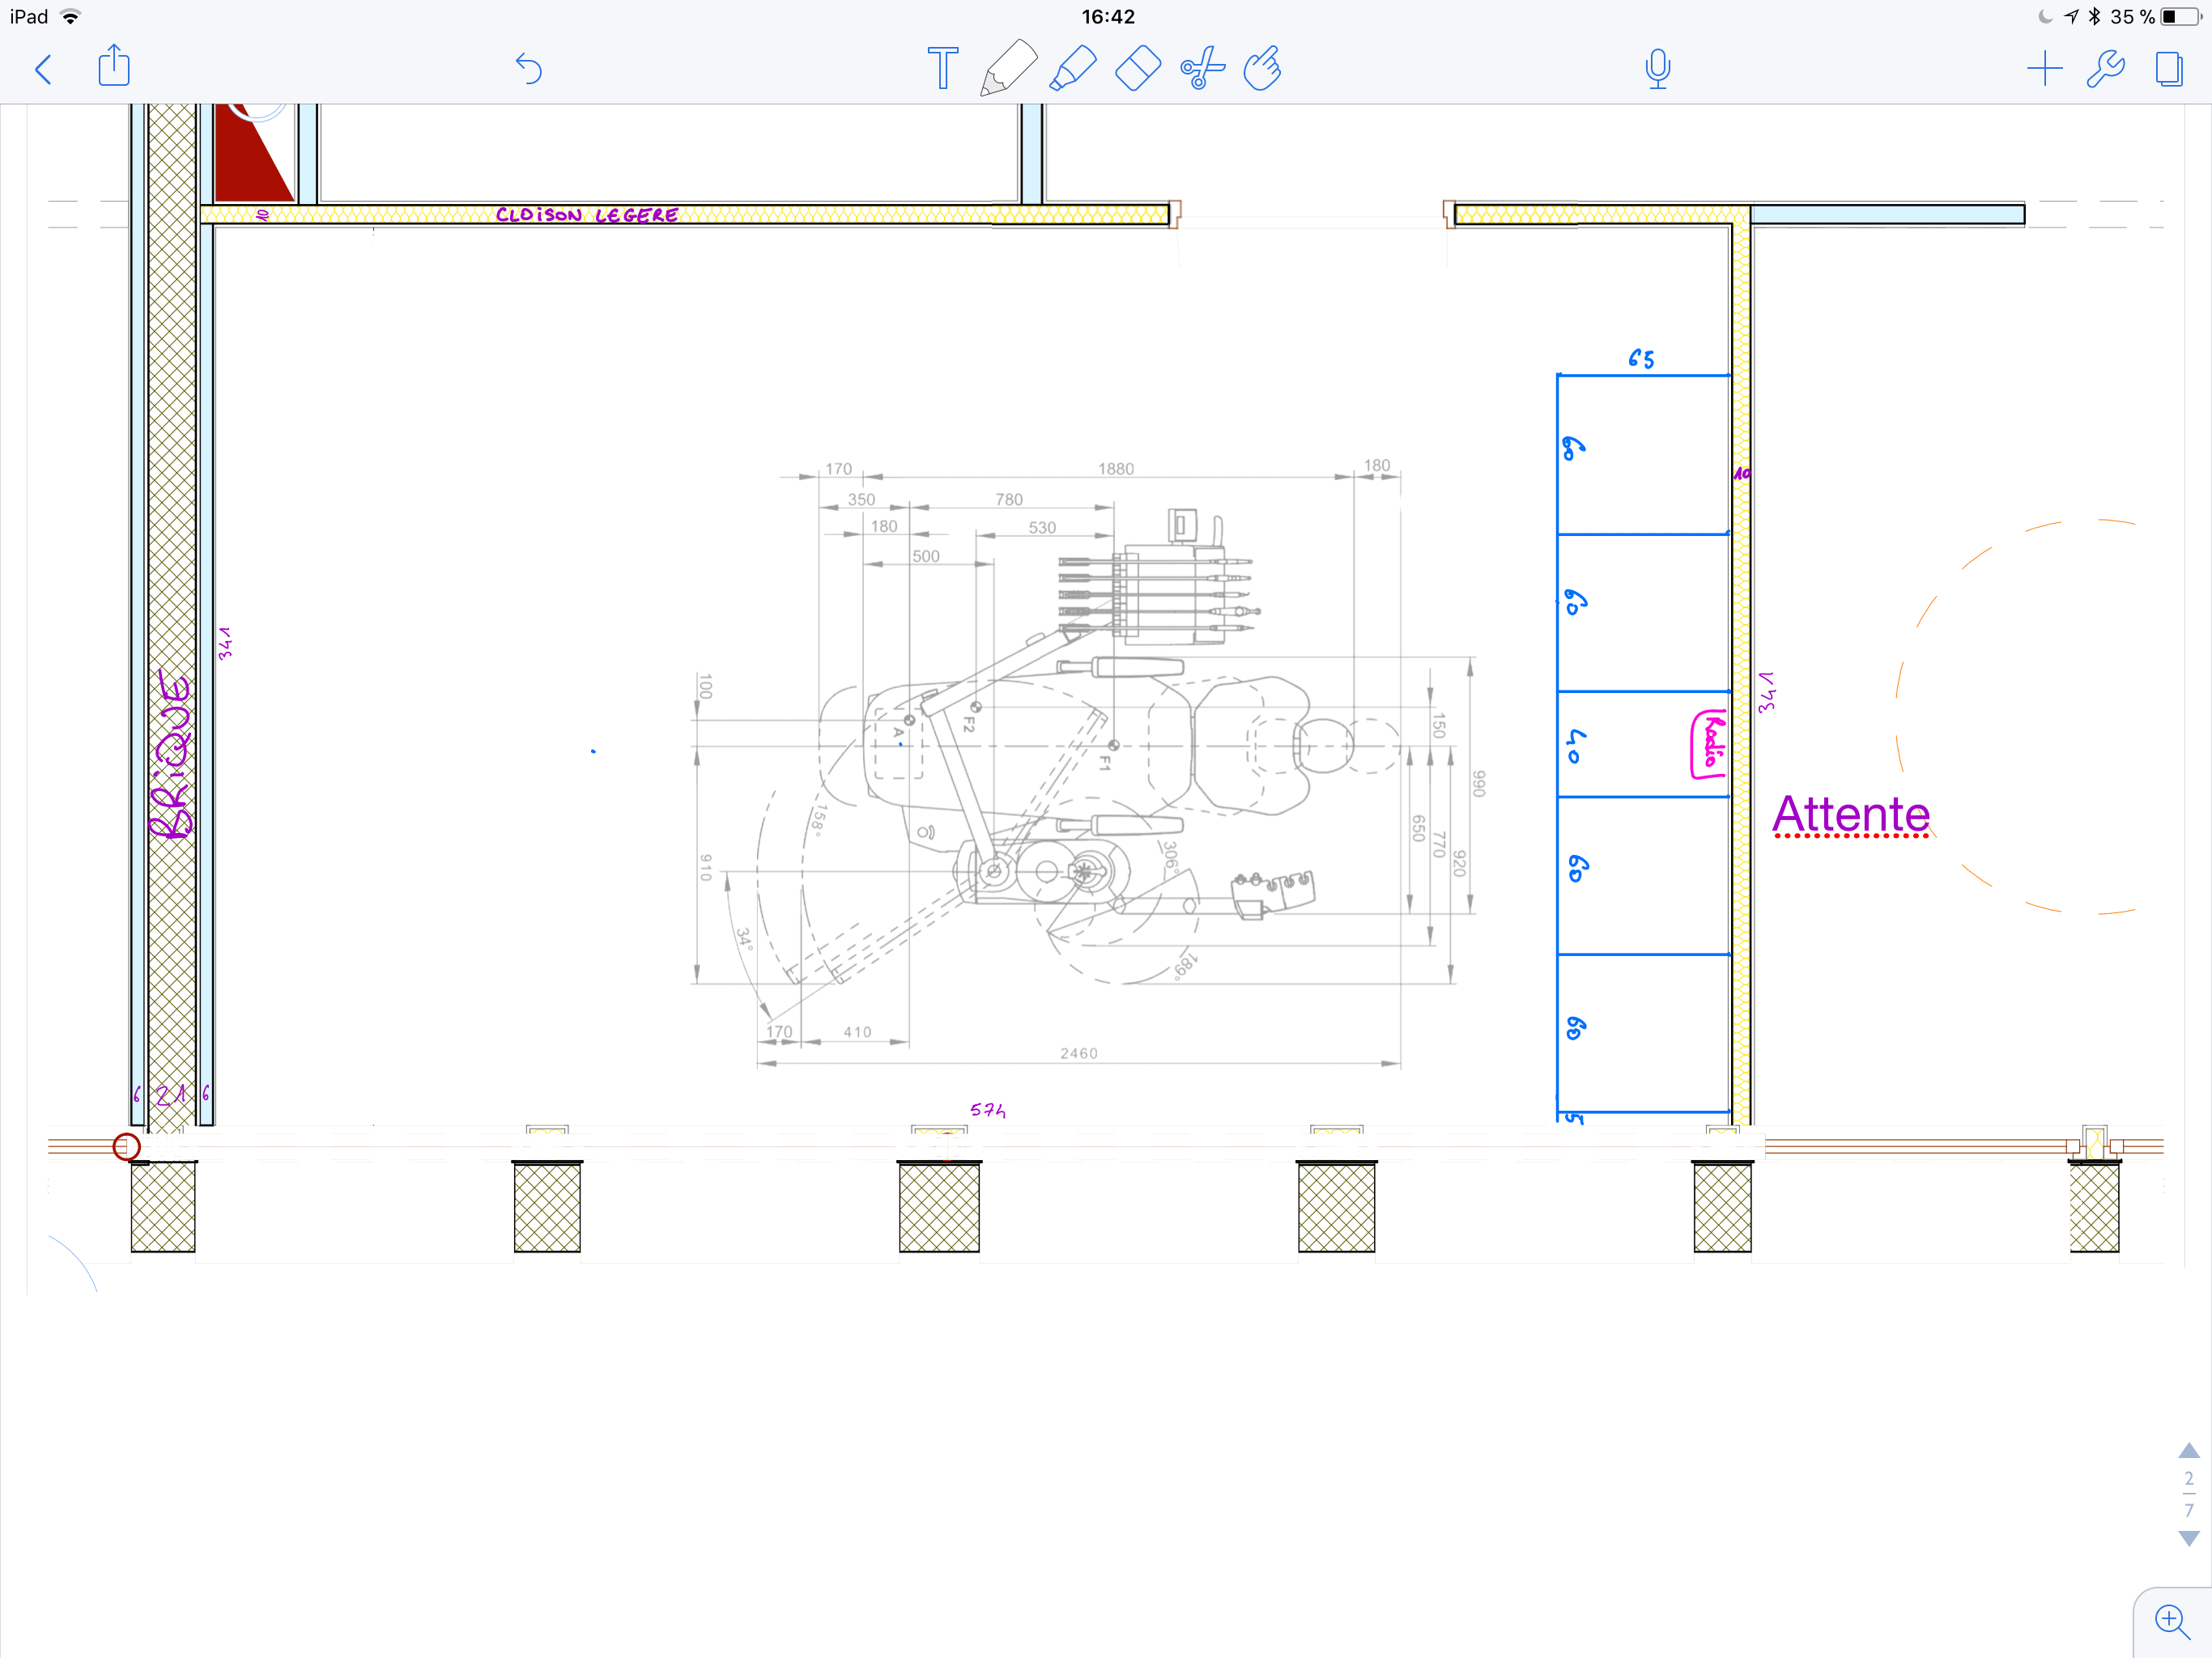Select the Text tool
Screen dimensions: 2212x1658
point(942,68)
